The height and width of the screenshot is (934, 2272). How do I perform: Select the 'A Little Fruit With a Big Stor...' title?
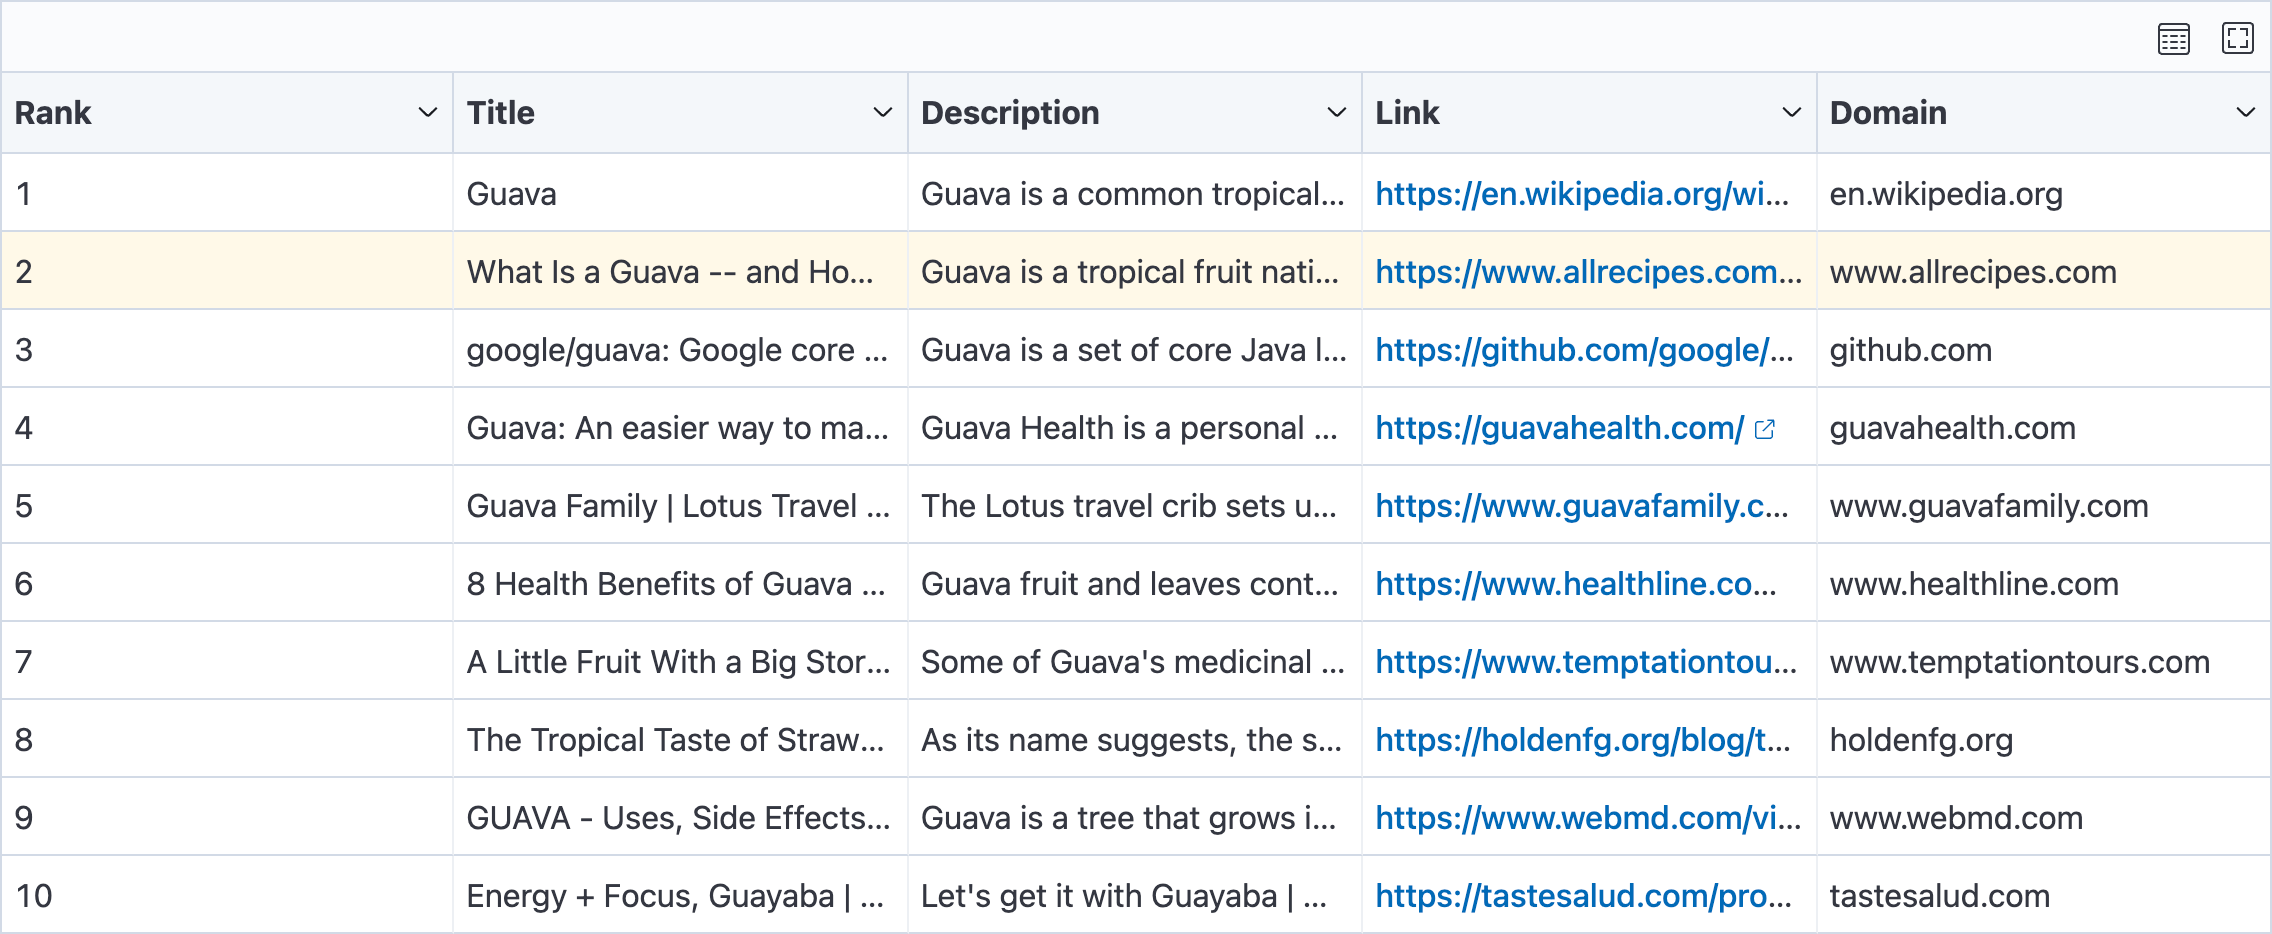coord(678,662)
